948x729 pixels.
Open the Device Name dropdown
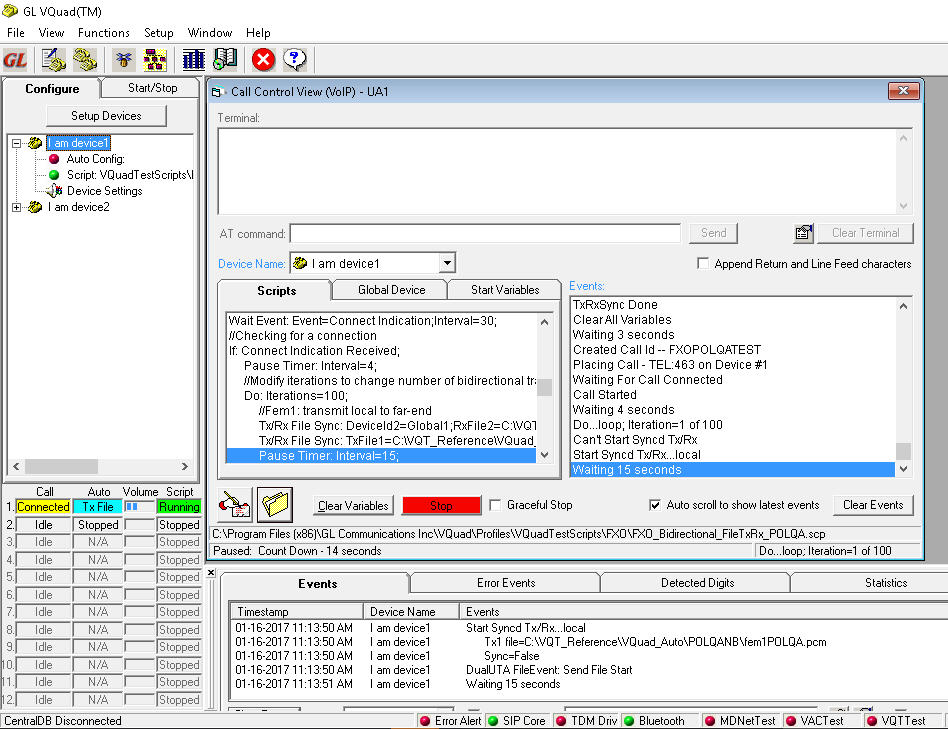click(x=447, y=263)
